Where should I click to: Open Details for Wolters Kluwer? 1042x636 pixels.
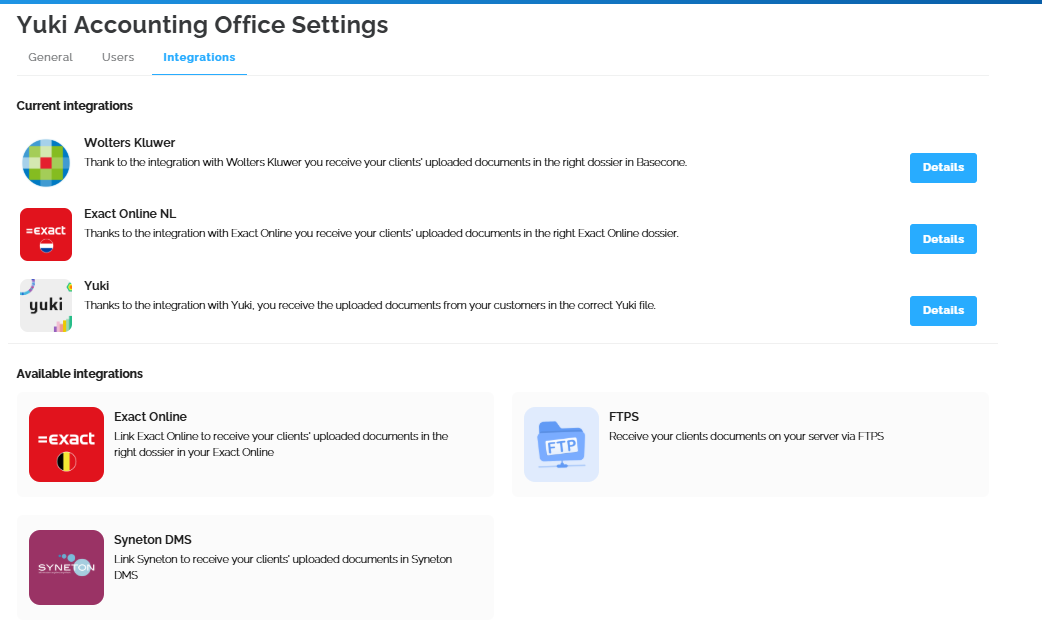[943, 167]
